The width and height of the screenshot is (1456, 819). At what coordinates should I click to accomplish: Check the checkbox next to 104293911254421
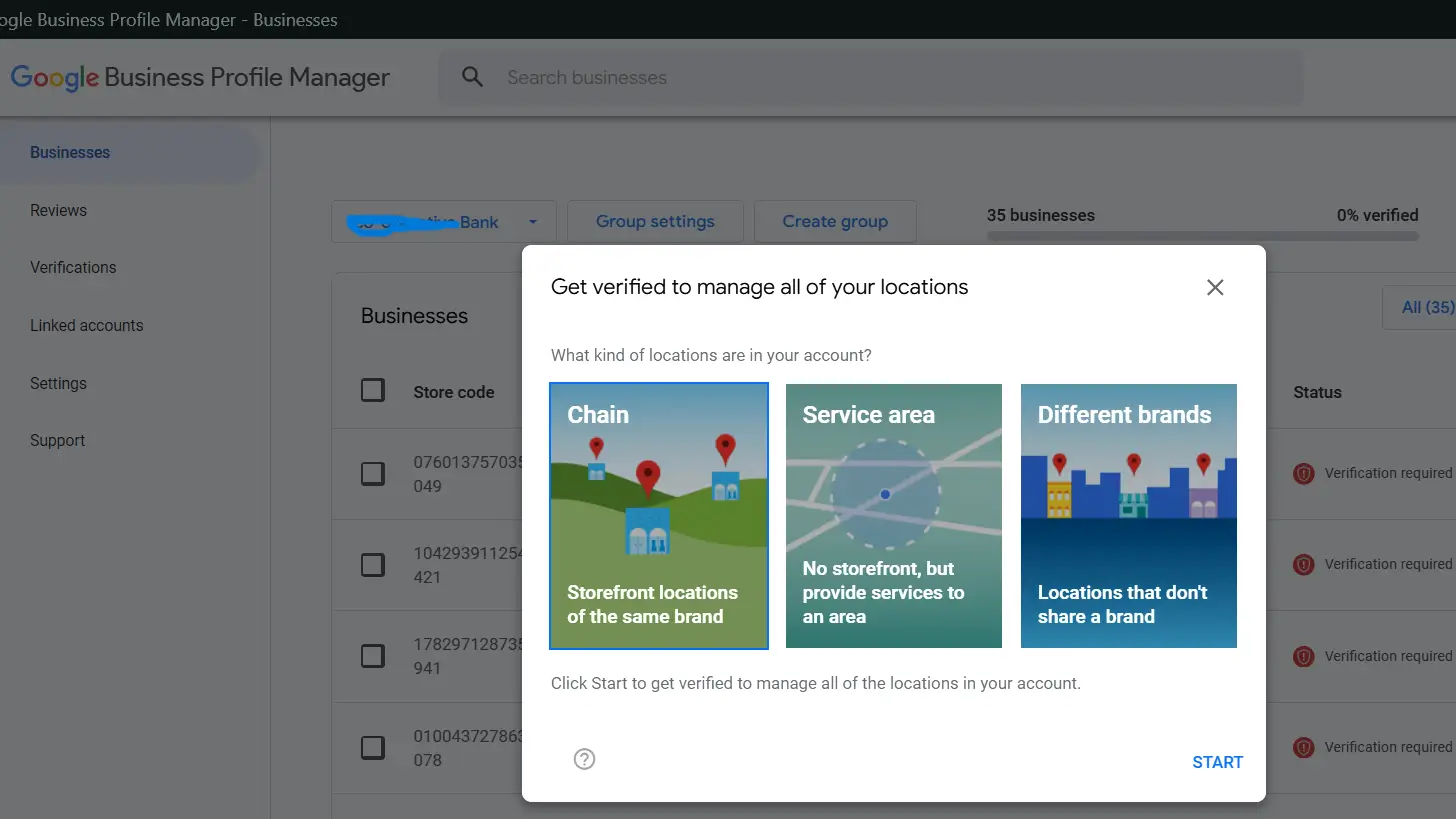point(373,565)
